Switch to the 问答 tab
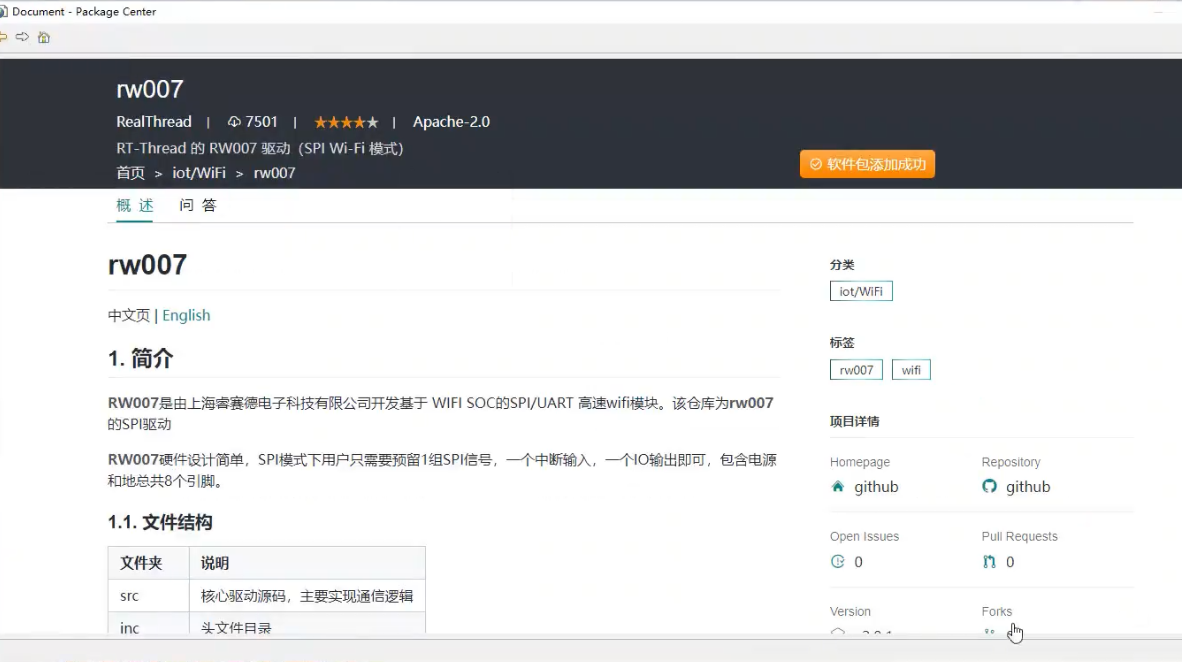The image size is (1182, 662). coord(198,205)
